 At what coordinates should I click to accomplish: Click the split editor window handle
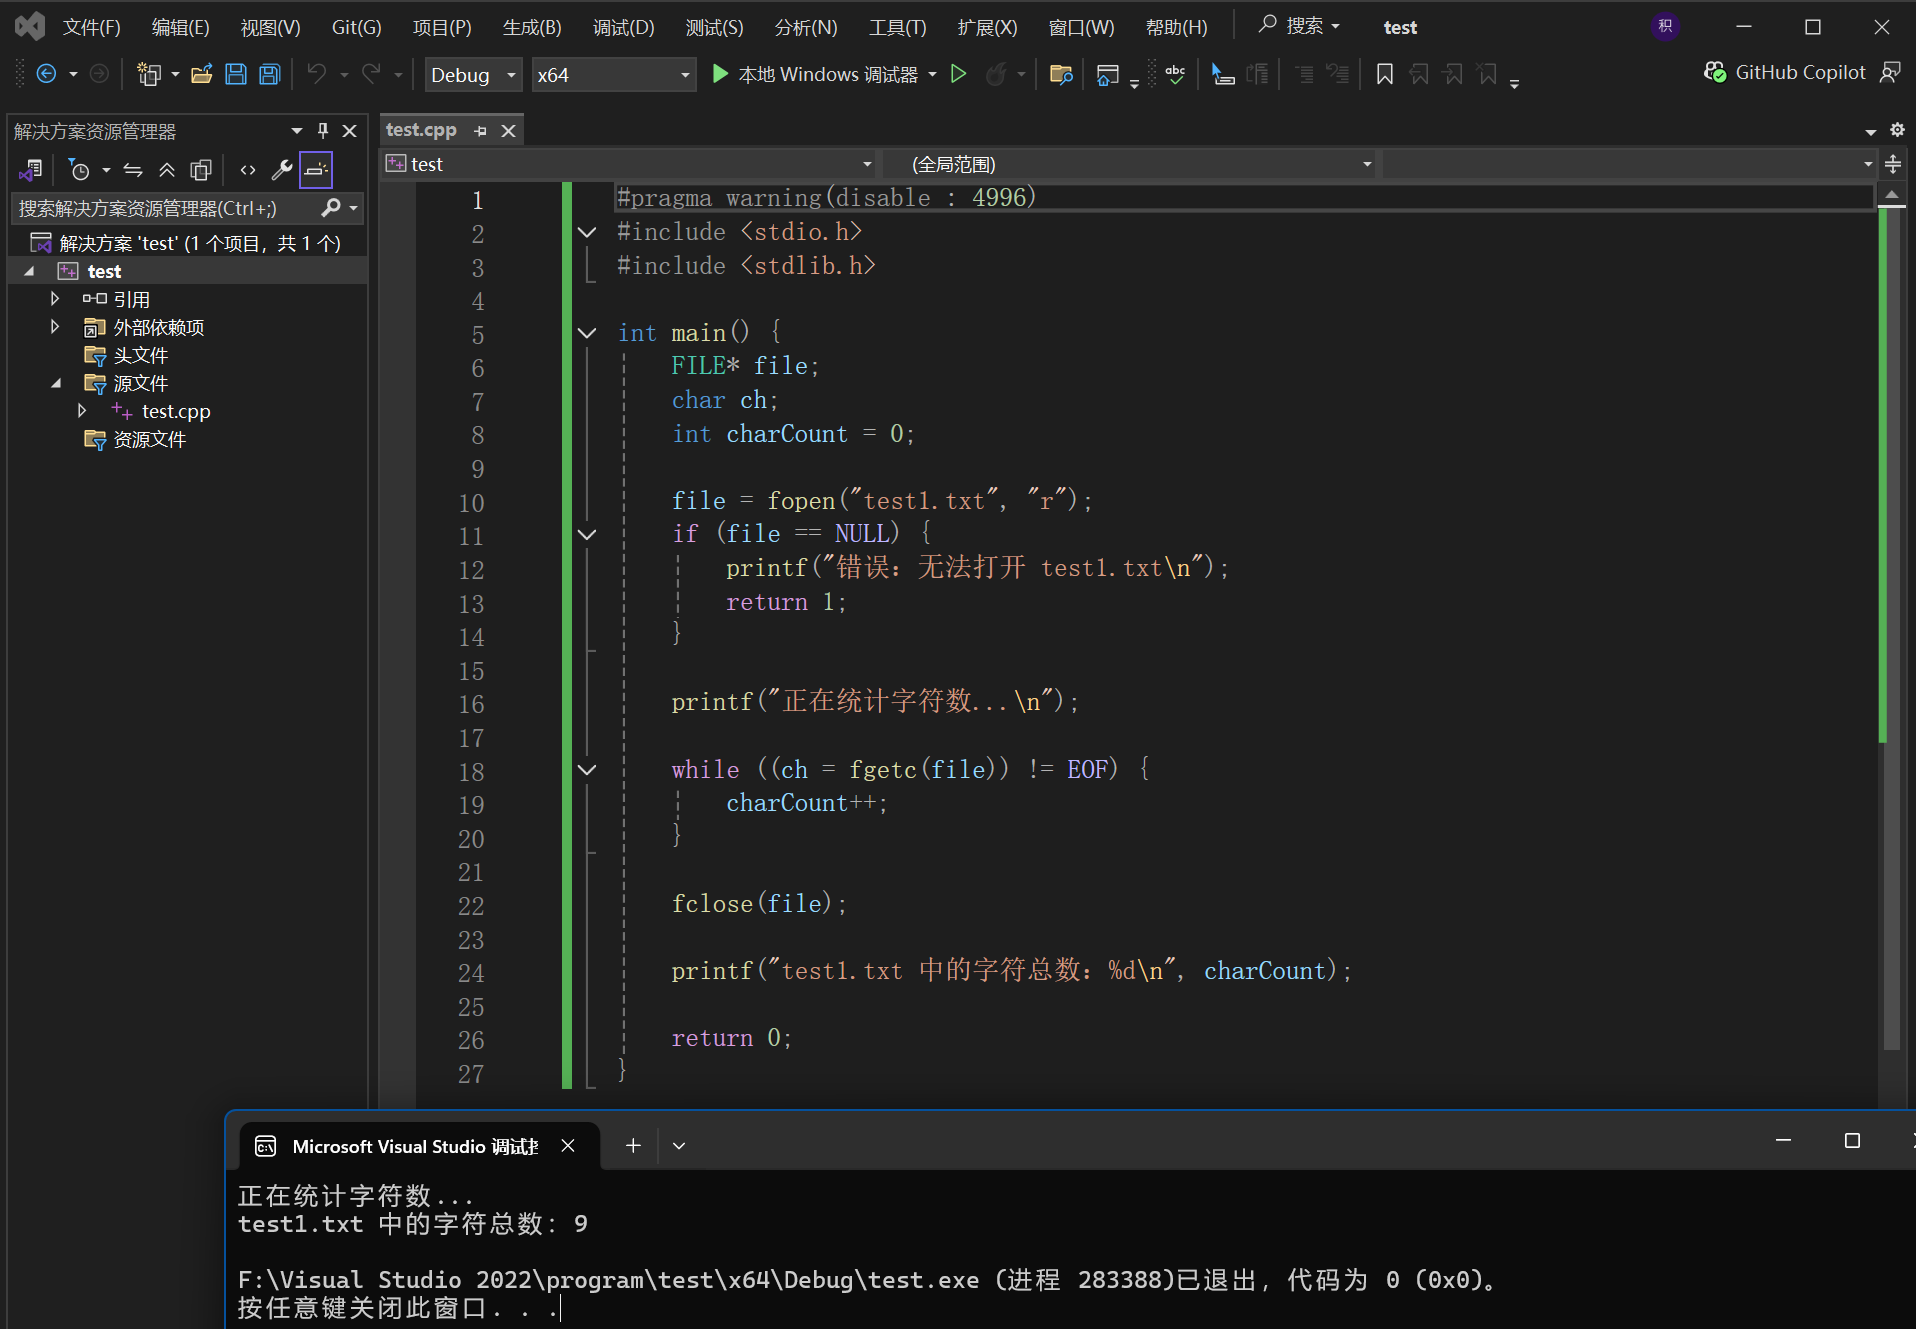[1893, 164]
